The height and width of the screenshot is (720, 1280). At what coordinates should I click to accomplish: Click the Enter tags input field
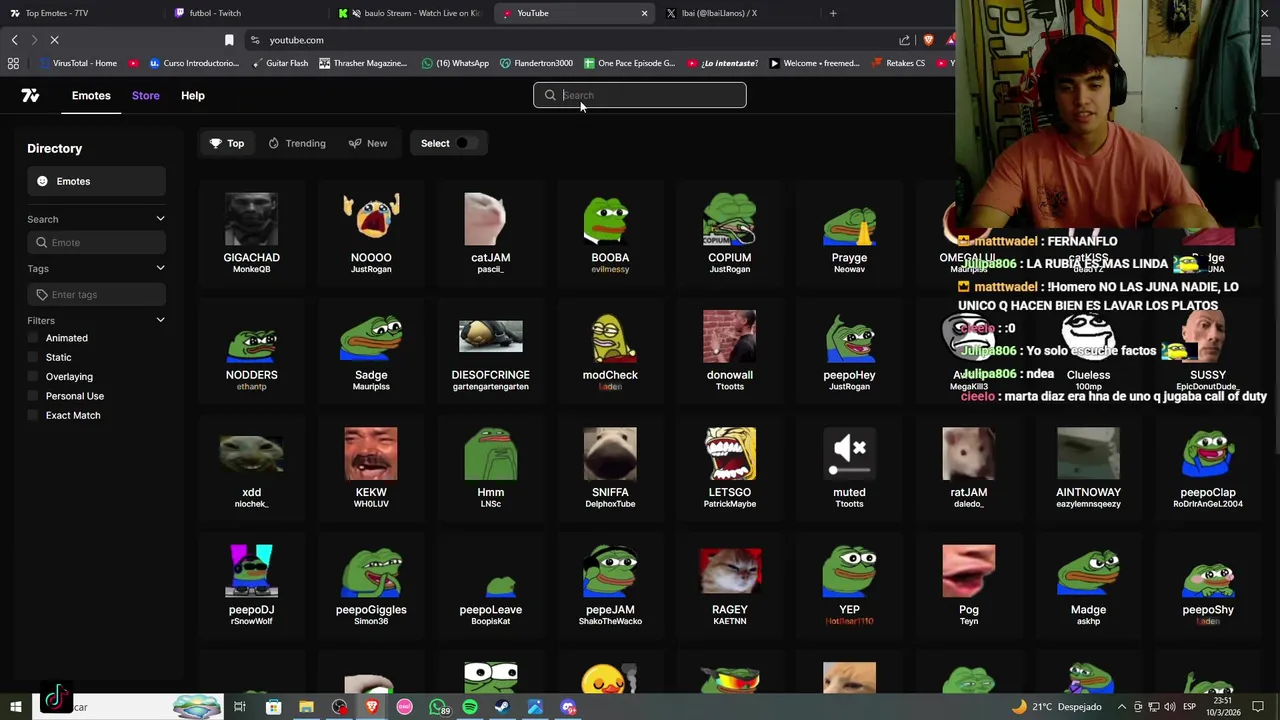pyautogui.click(x=96, y=294)
